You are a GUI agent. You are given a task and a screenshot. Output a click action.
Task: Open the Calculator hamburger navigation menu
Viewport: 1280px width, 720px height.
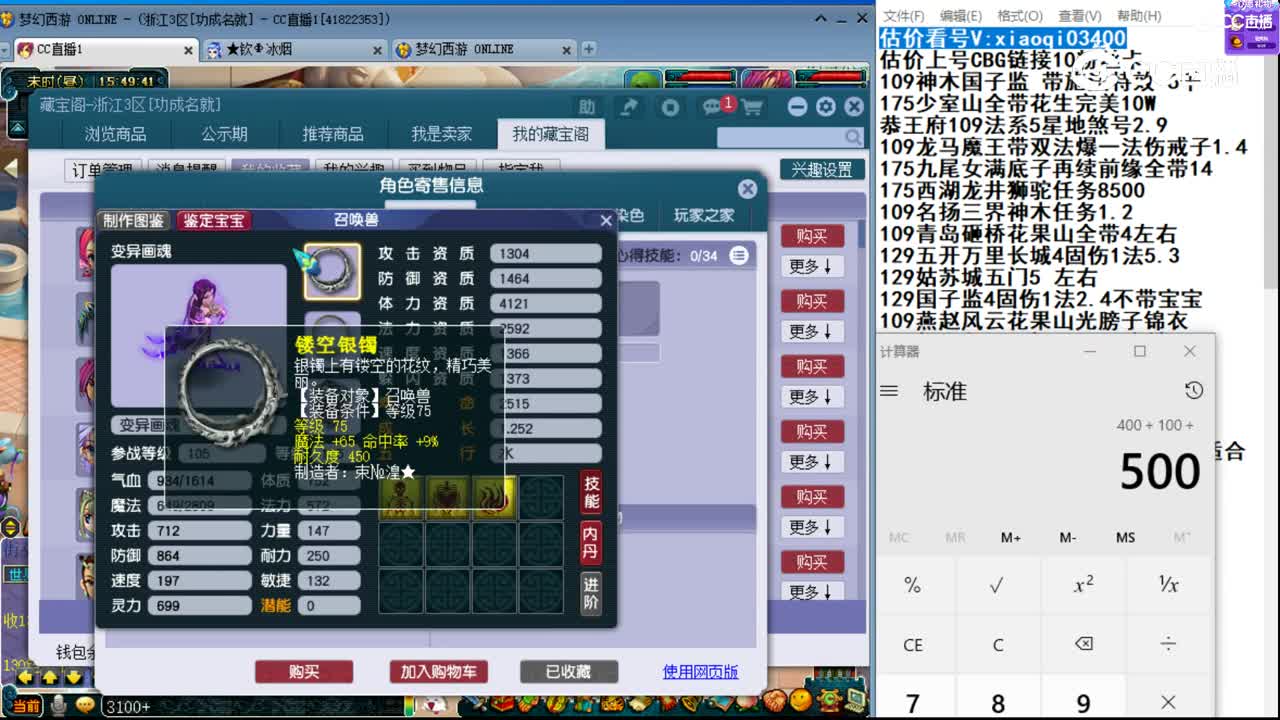coord(889,391)
